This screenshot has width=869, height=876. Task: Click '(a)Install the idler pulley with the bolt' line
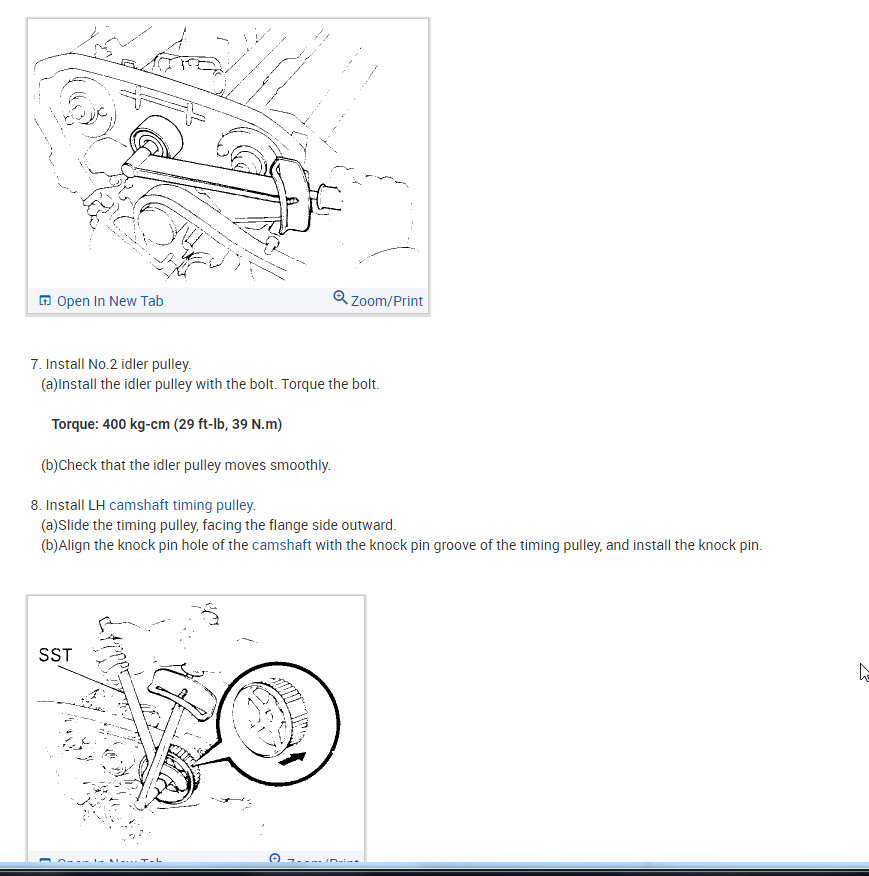tap(210, 384)
